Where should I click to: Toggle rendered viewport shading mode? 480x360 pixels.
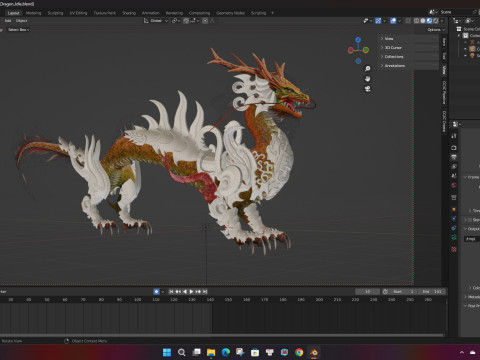click(x=435, y=21)
